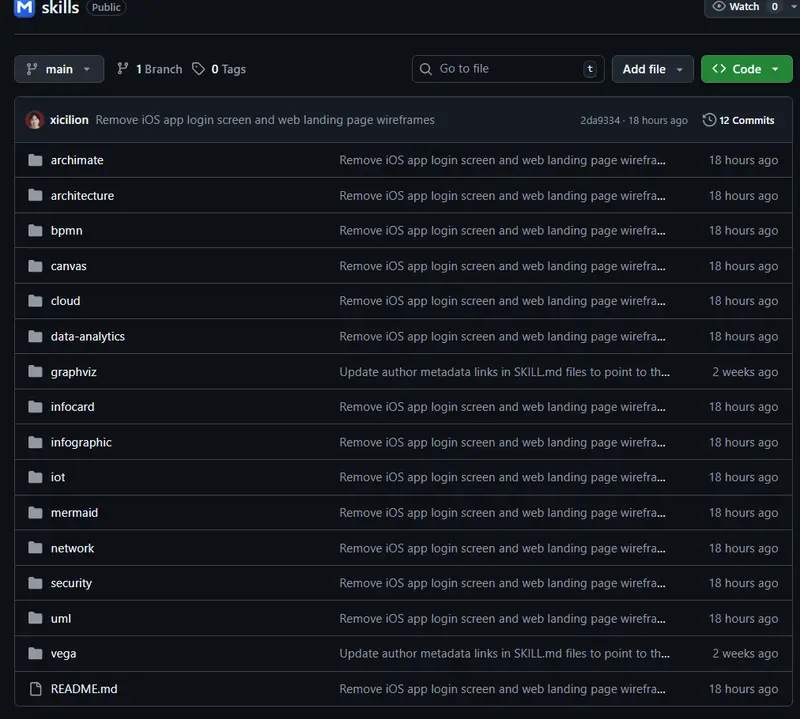This screenshot has height=719, width=800.
Task: Click the folder icon beside archimate
Action: 35,160
